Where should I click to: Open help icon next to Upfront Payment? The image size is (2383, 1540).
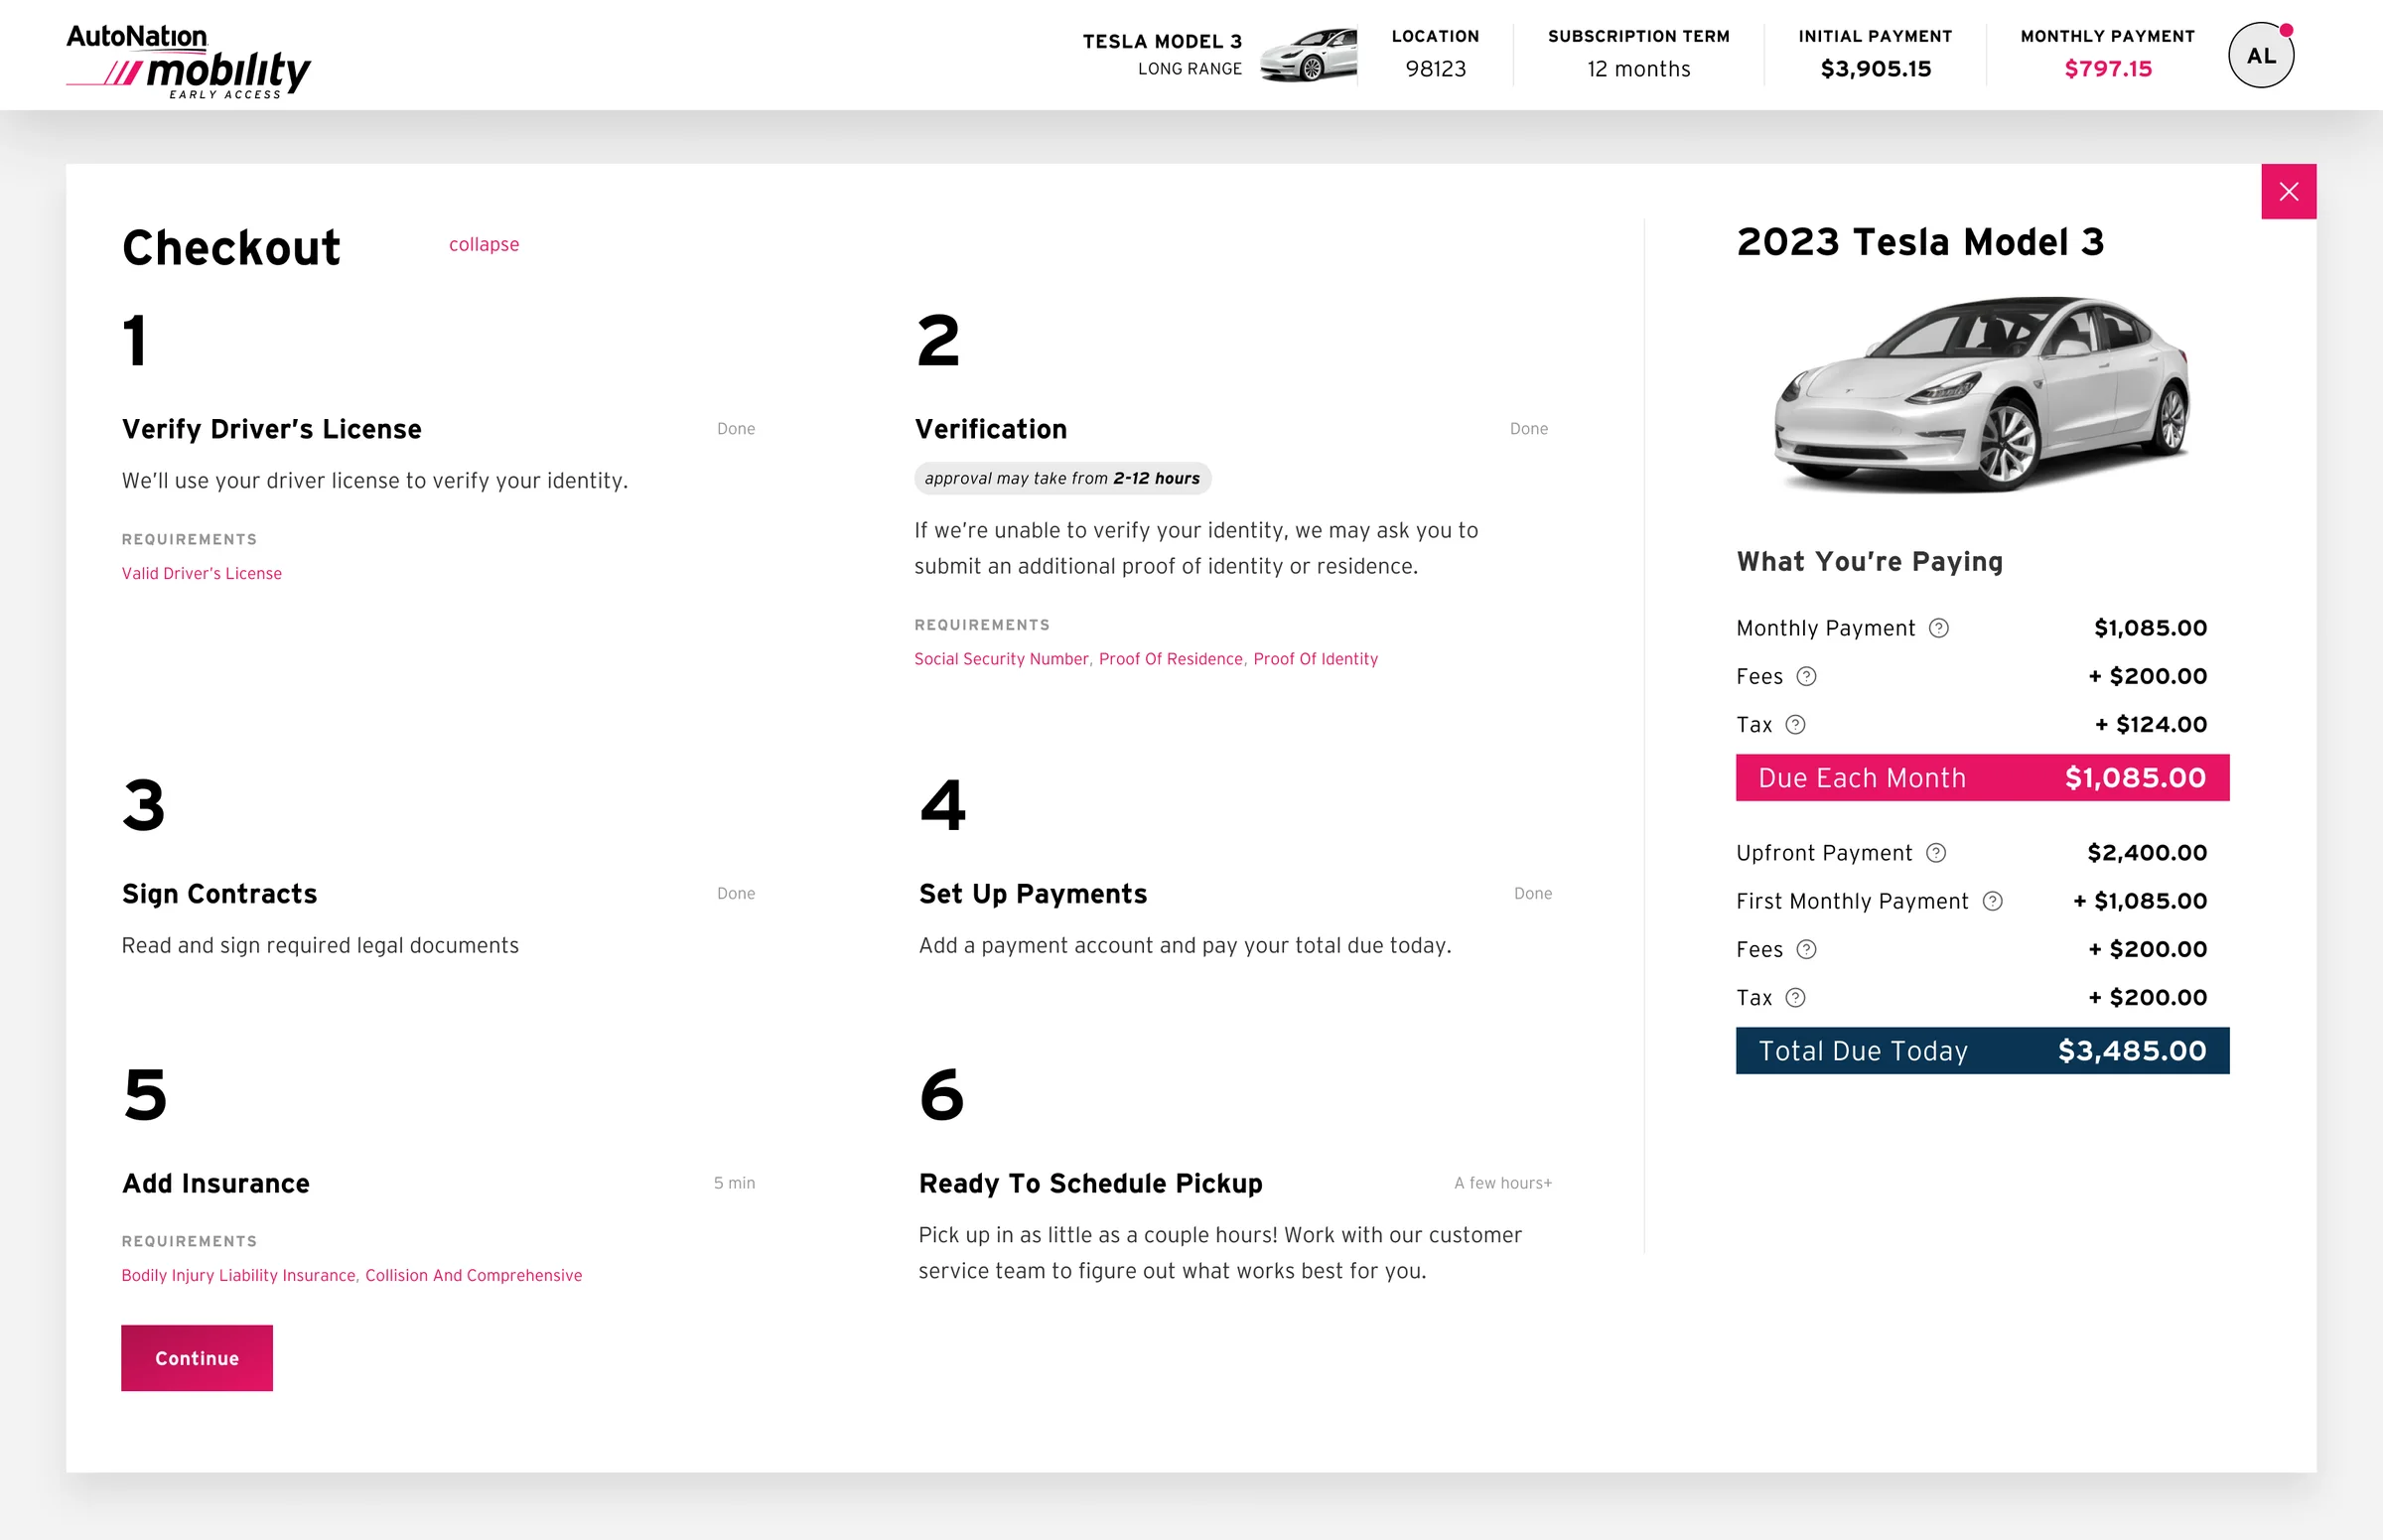click(1936, 853)
